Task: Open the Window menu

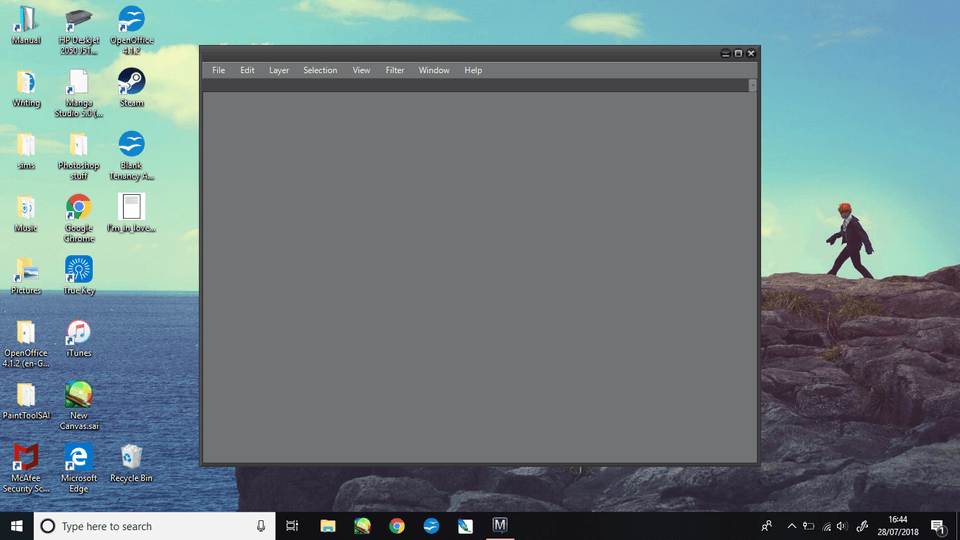Action: 434,70
